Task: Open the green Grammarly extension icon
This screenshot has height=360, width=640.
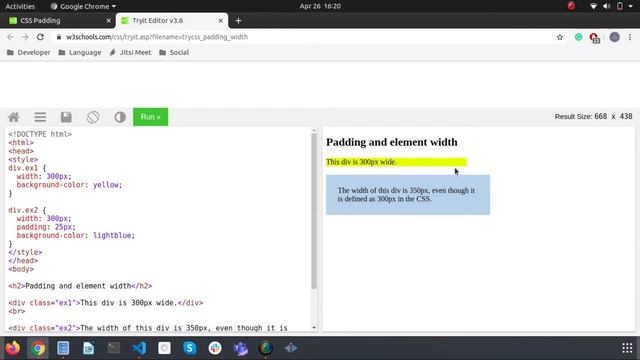Action: tap(578, 37)
